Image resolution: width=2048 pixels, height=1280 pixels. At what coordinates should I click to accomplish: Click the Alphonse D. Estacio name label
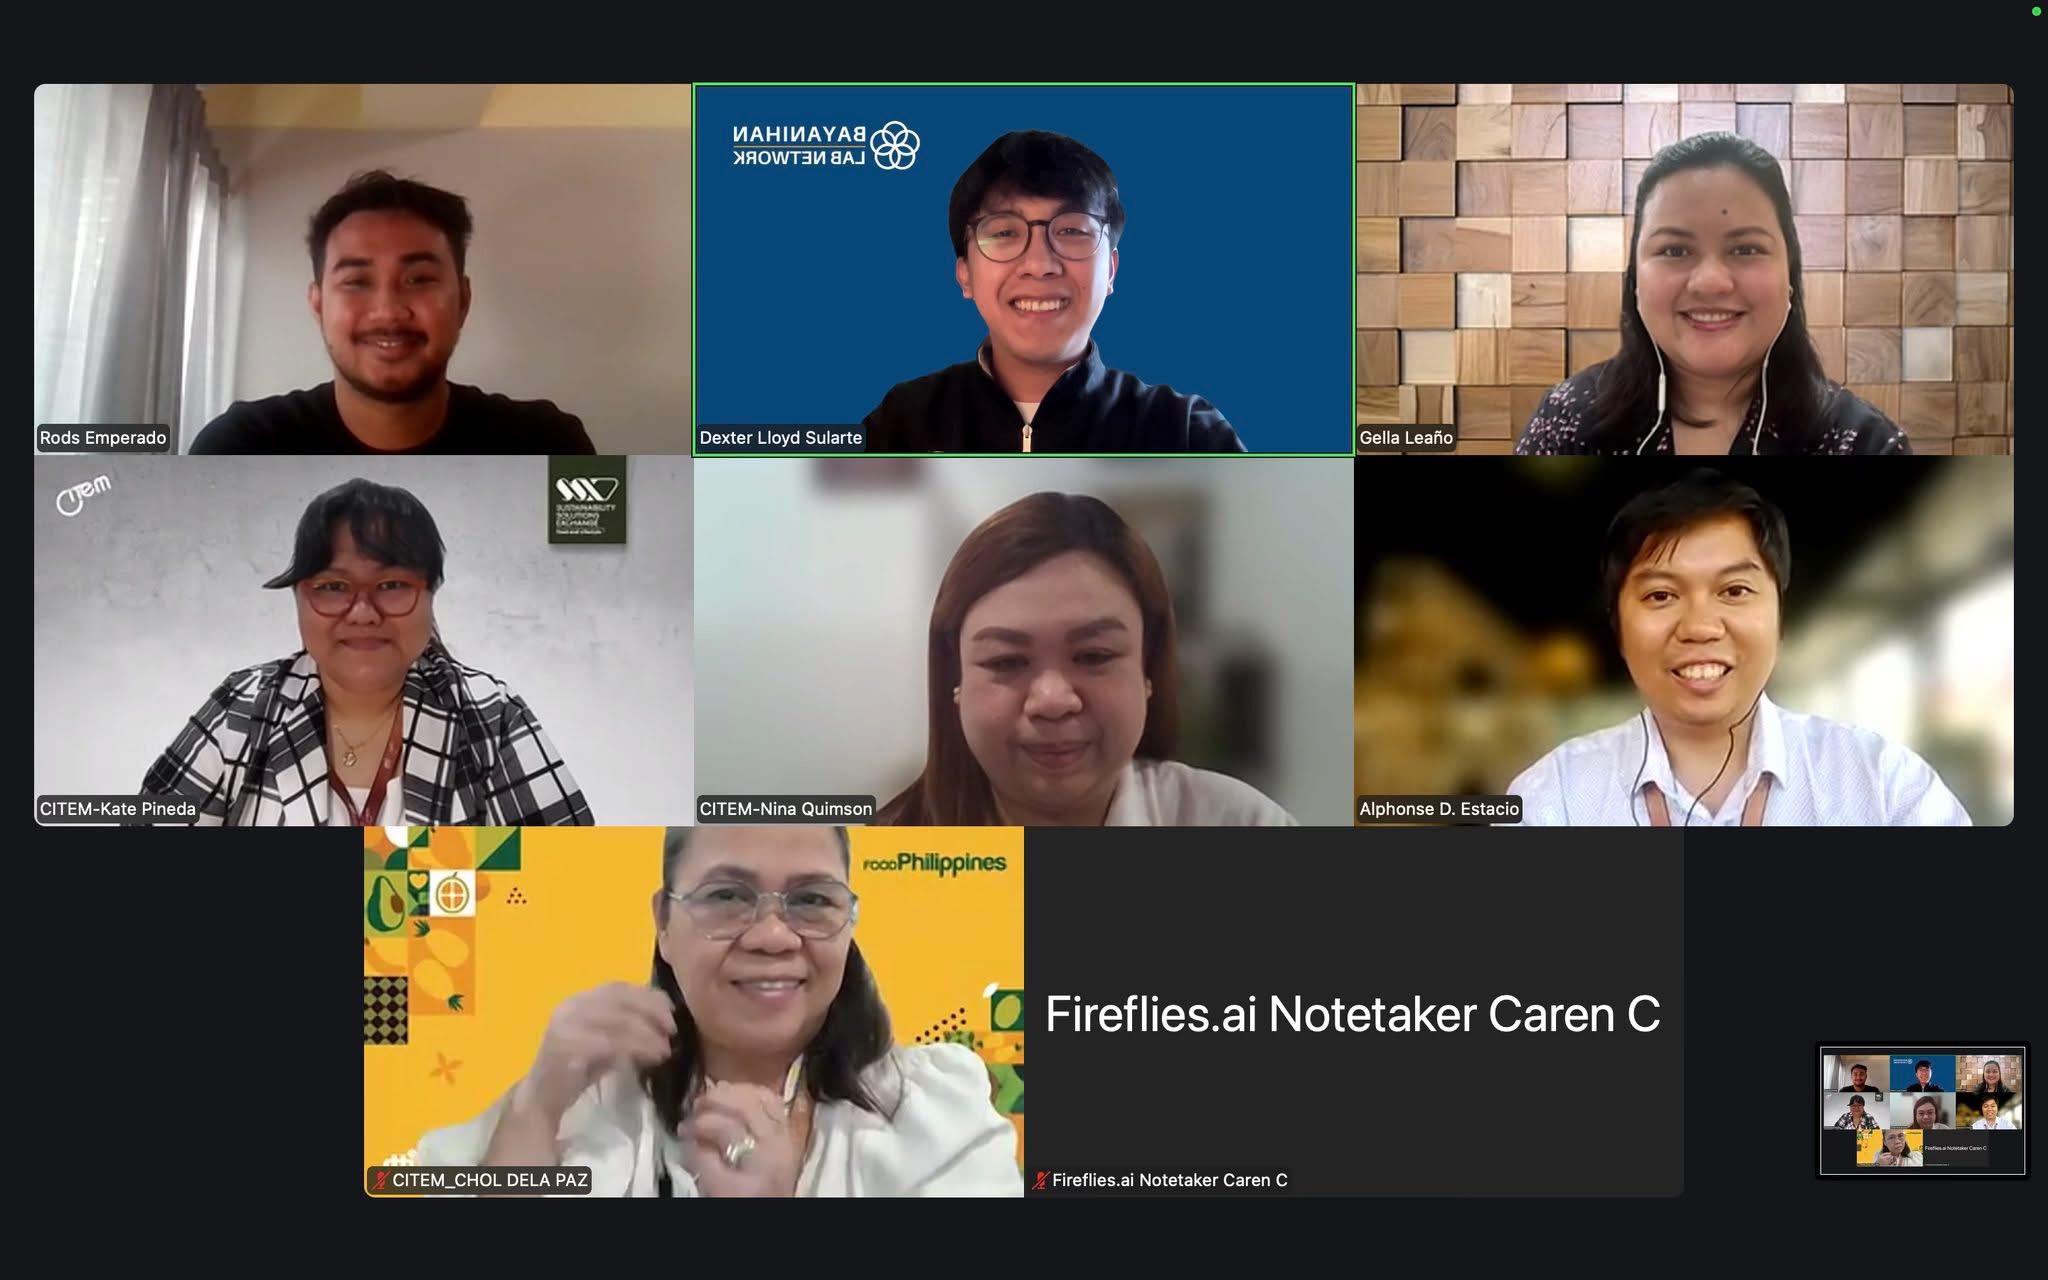click(1439, 809)
